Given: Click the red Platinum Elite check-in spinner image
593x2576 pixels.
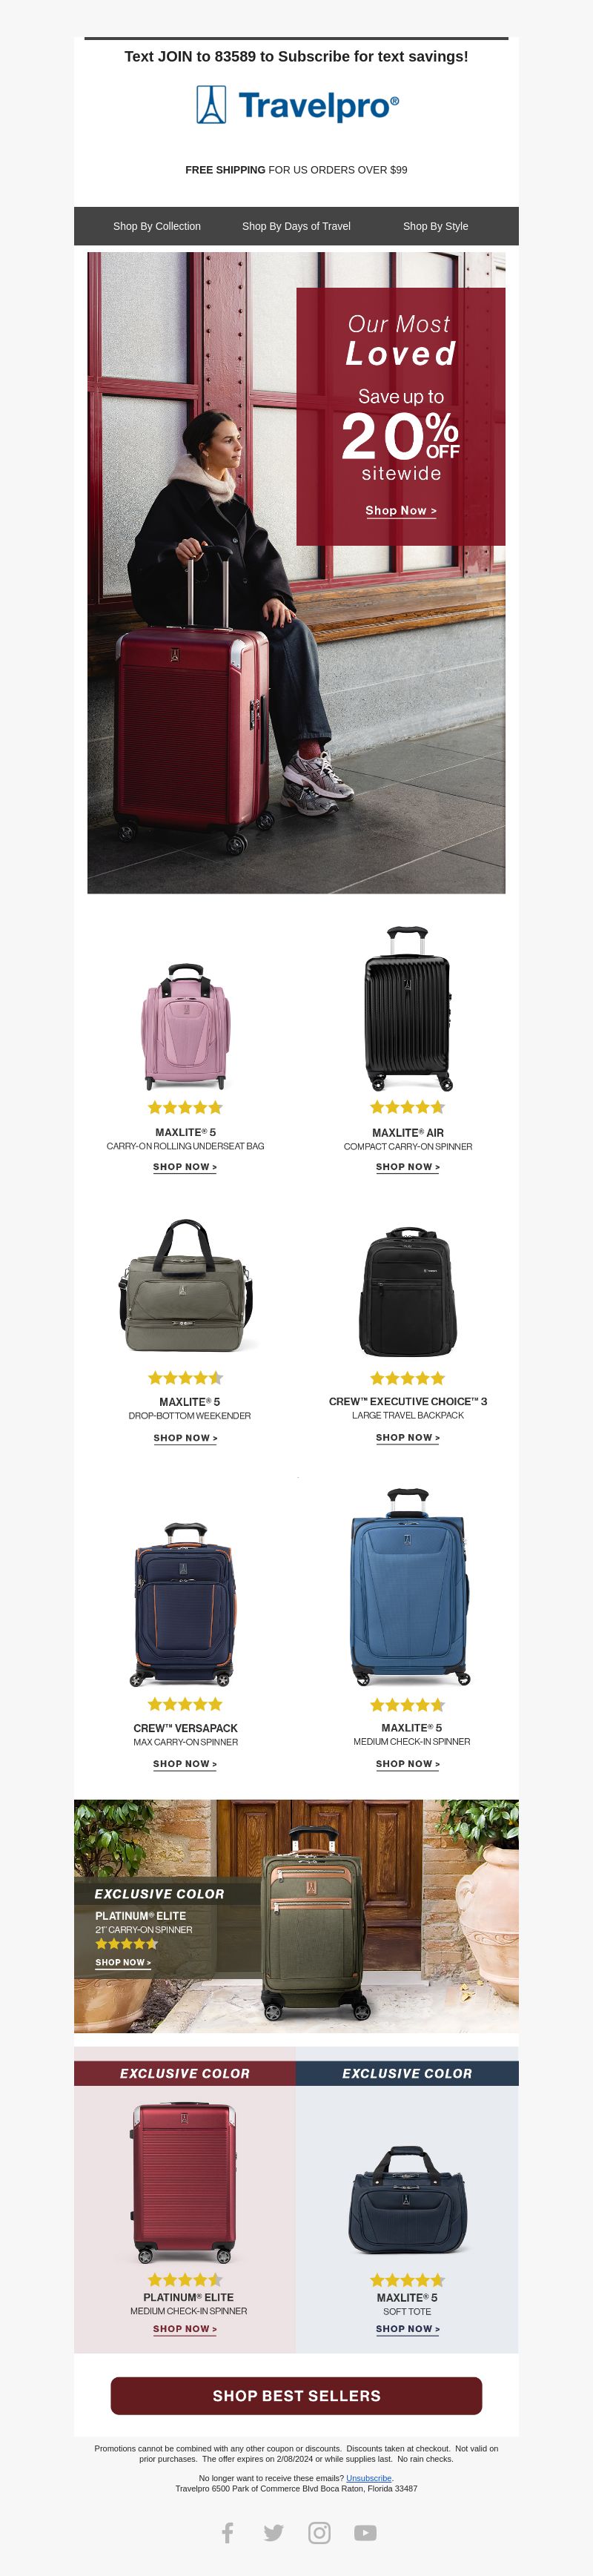Looking at the screenshot, I should [184, 2183].
